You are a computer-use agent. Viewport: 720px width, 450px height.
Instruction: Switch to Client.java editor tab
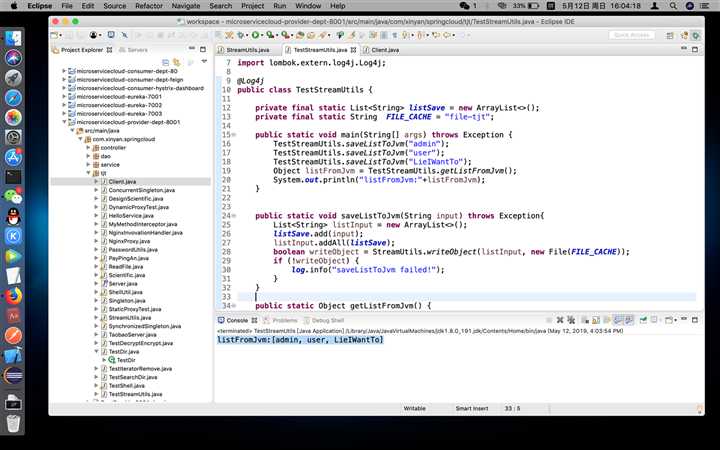385,50
